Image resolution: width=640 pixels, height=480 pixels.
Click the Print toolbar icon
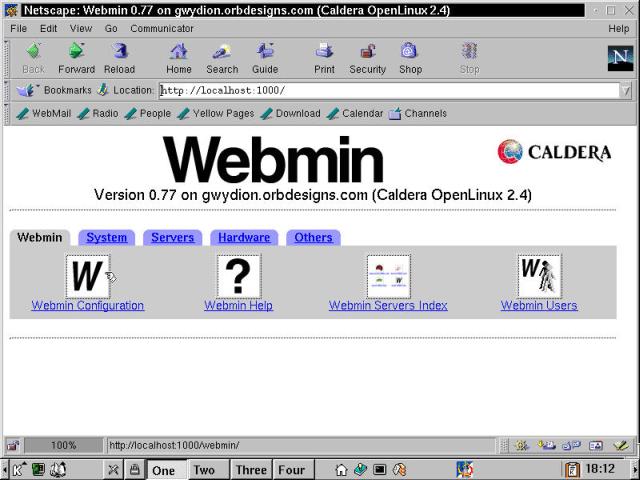(324, 52)
